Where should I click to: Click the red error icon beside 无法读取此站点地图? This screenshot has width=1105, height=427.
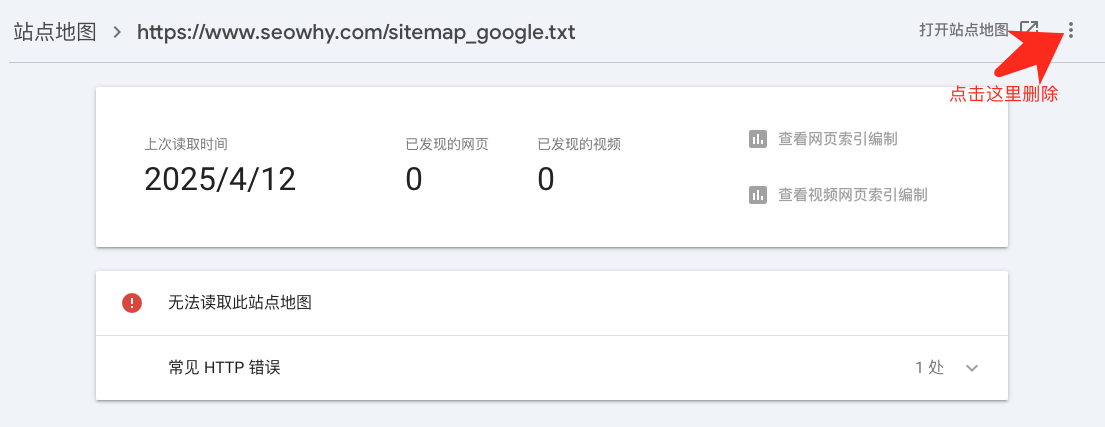pos(132,302)
